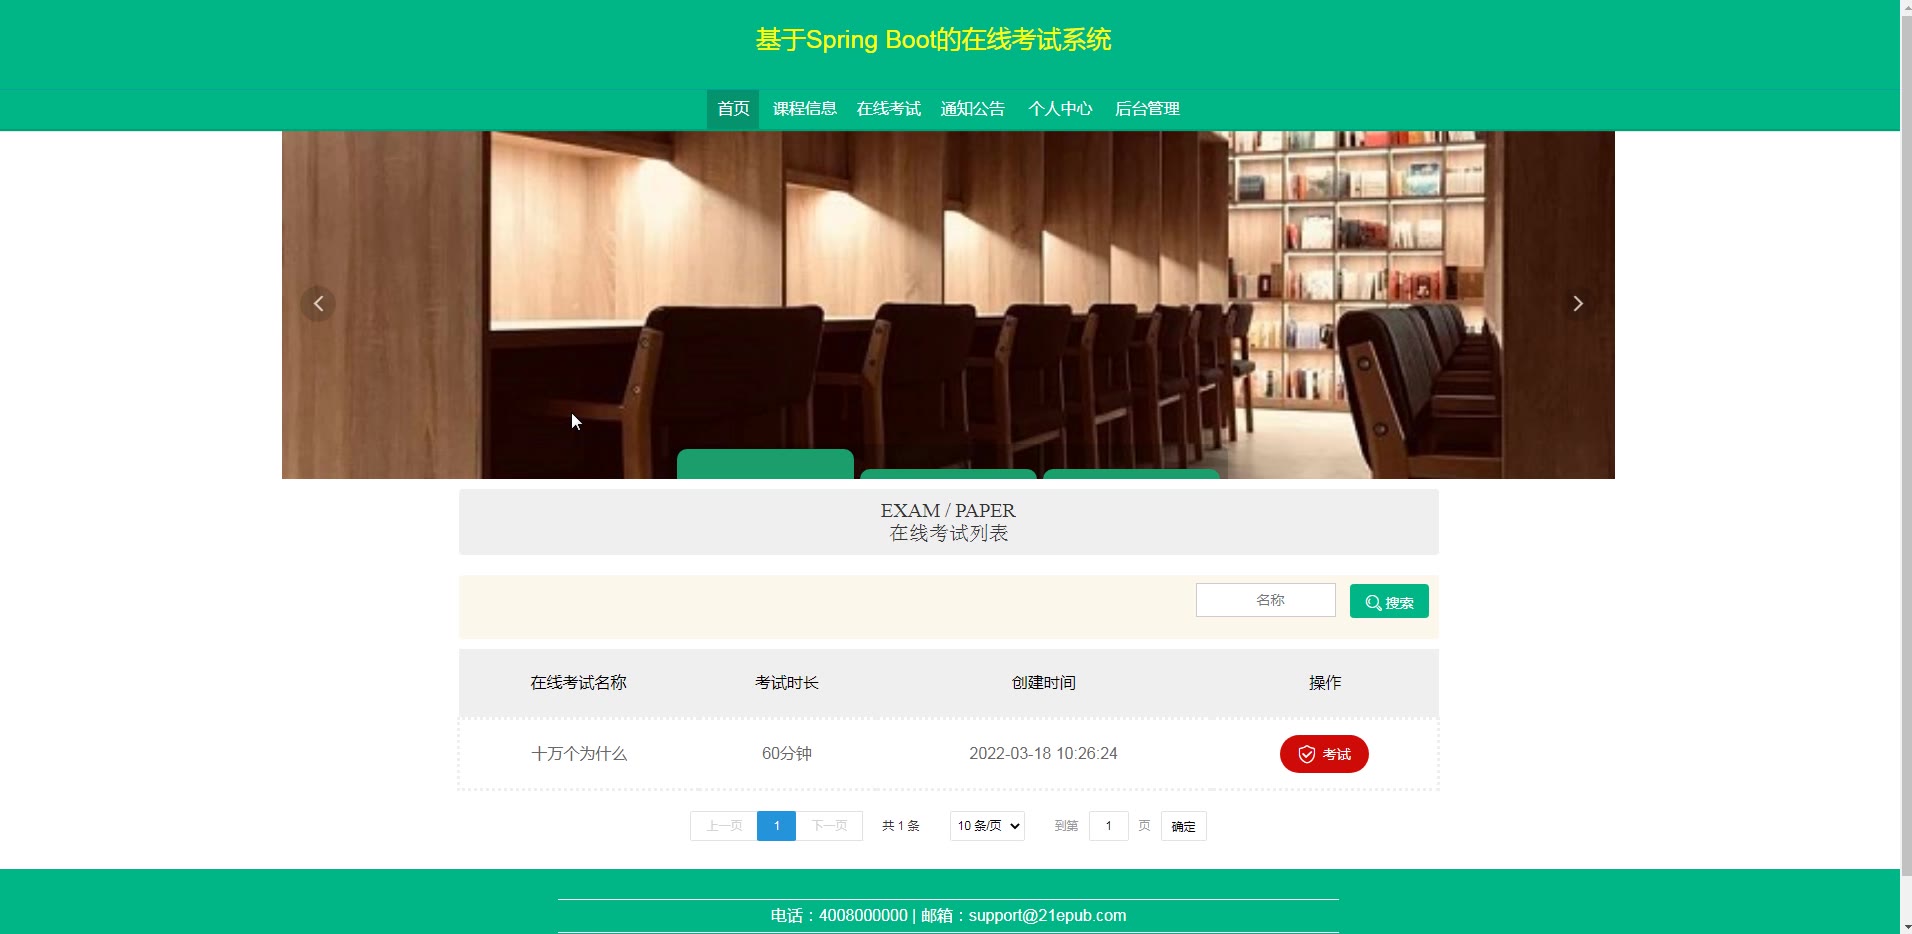Open 在线考试 in navigation bar
Image resolution: width=1912 pixels, height=934 pixels.
888,109
